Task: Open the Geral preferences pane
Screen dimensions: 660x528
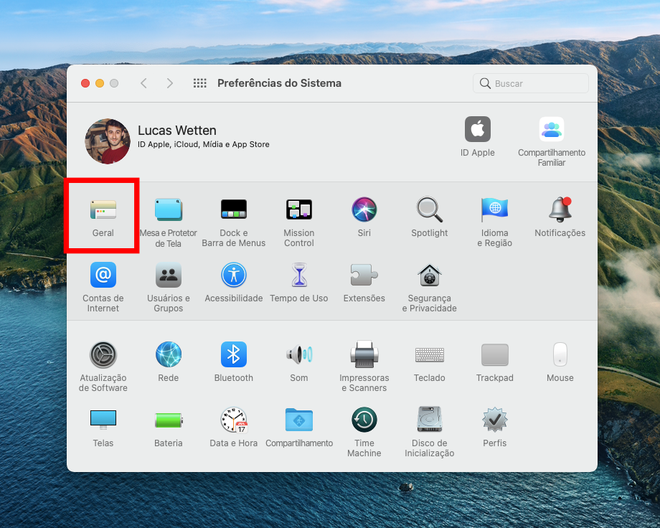Action: [103, 210]
